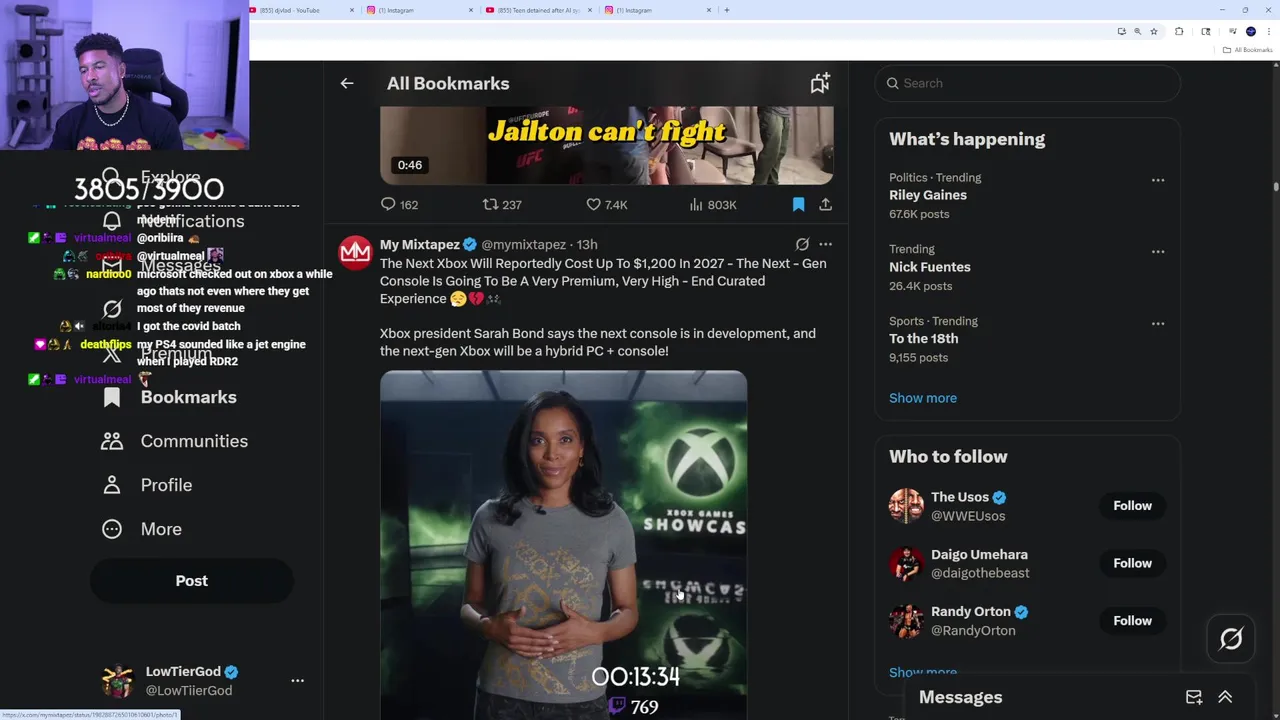The image size is (1280, 720).
Task: Open The Usos profile picture
Action: click(x=906, y=505)
